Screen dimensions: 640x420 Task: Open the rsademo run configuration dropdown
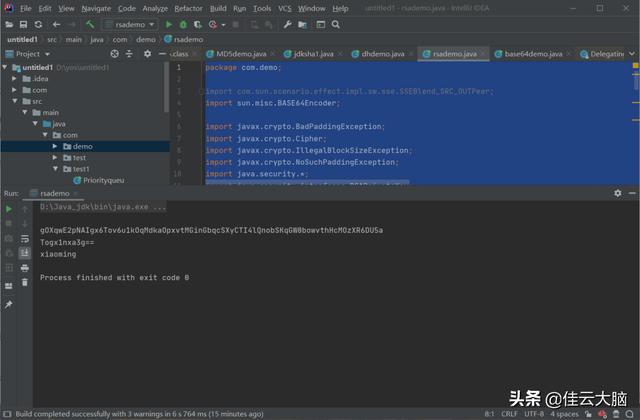pos(130,24)
